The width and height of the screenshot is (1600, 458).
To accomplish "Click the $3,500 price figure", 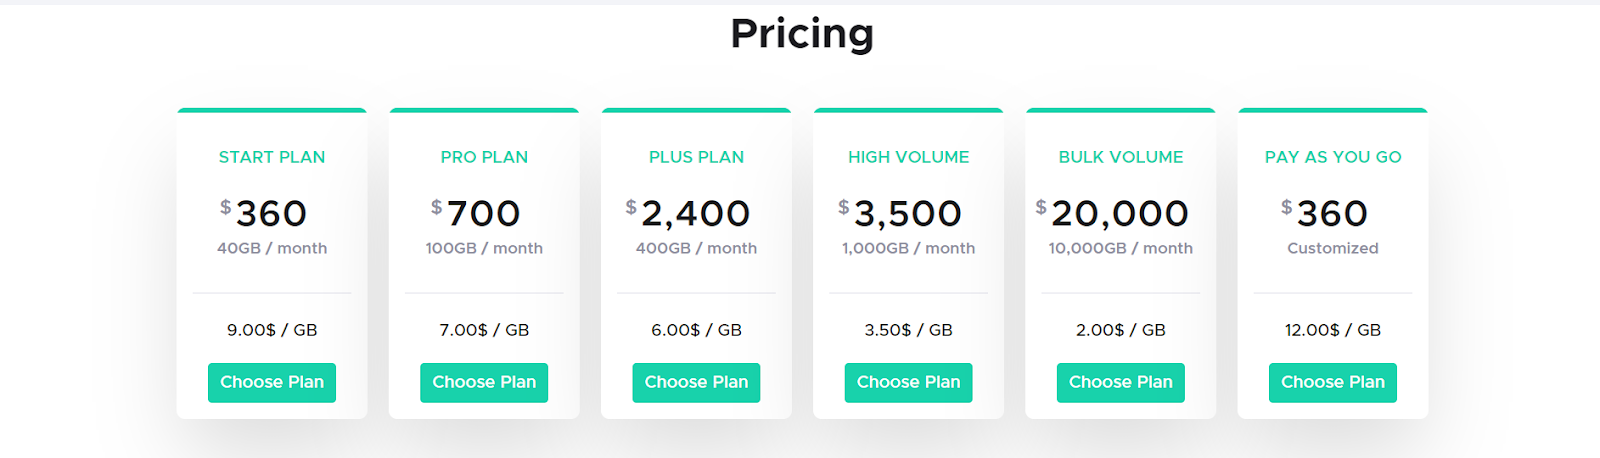I will coord(907,213).
